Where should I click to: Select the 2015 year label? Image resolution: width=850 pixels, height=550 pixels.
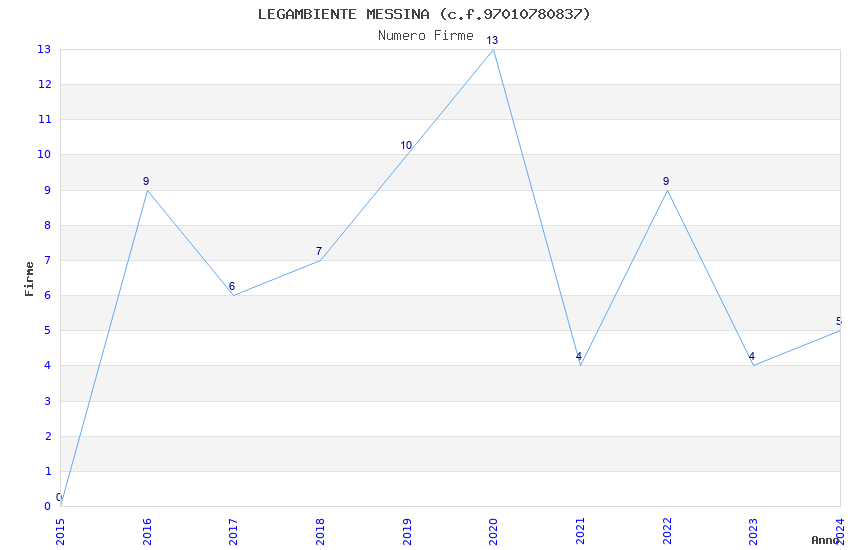tap(60, 532)
